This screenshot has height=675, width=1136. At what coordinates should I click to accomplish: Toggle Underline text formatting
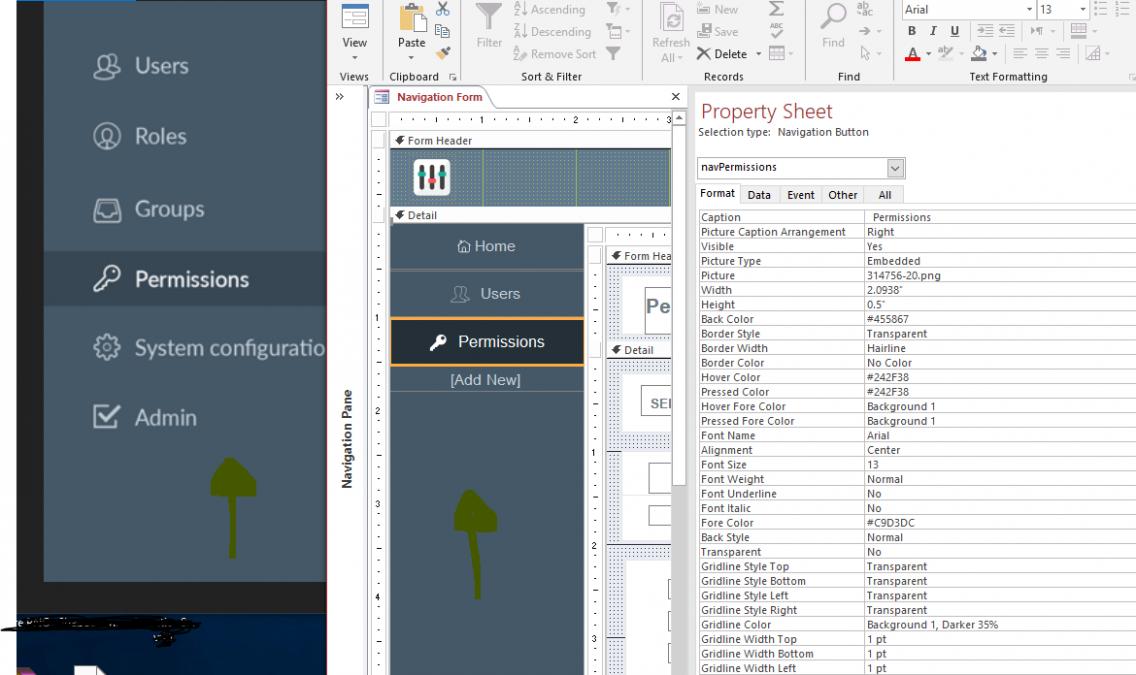click(x=954, y=31)
